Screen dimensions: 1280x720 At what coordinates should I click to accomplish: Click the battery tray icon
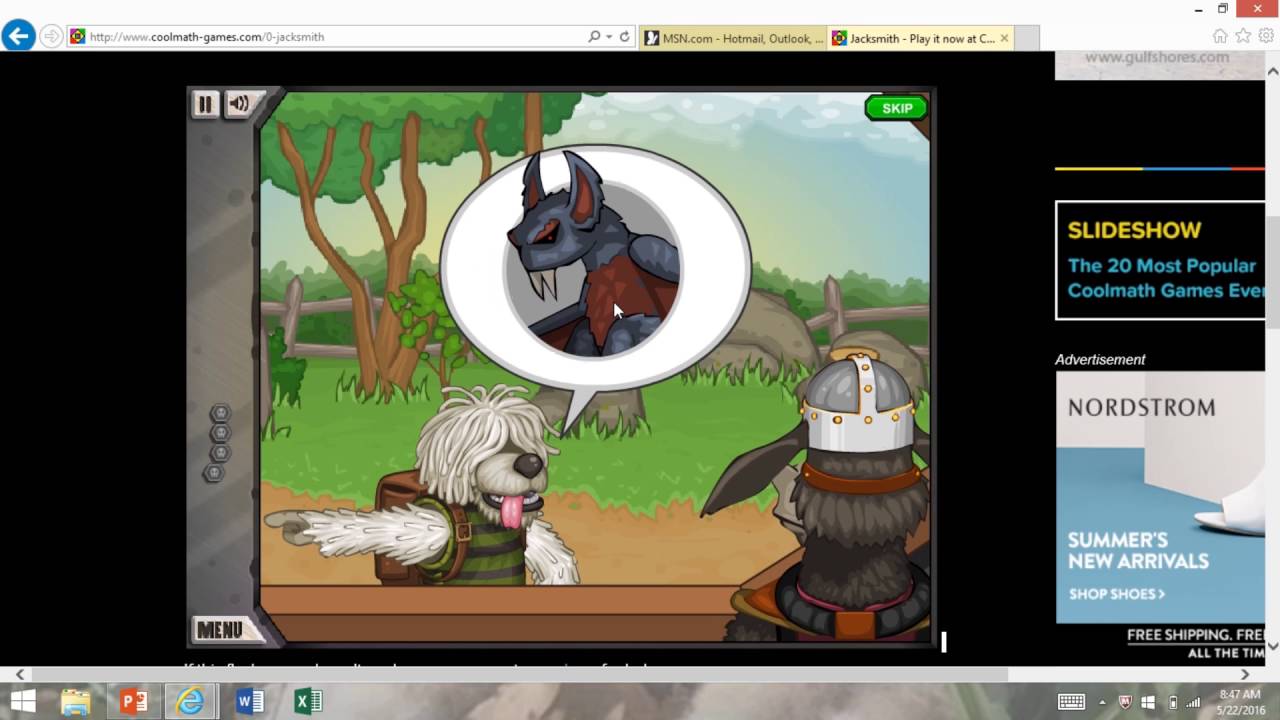tap(1173, 702)
